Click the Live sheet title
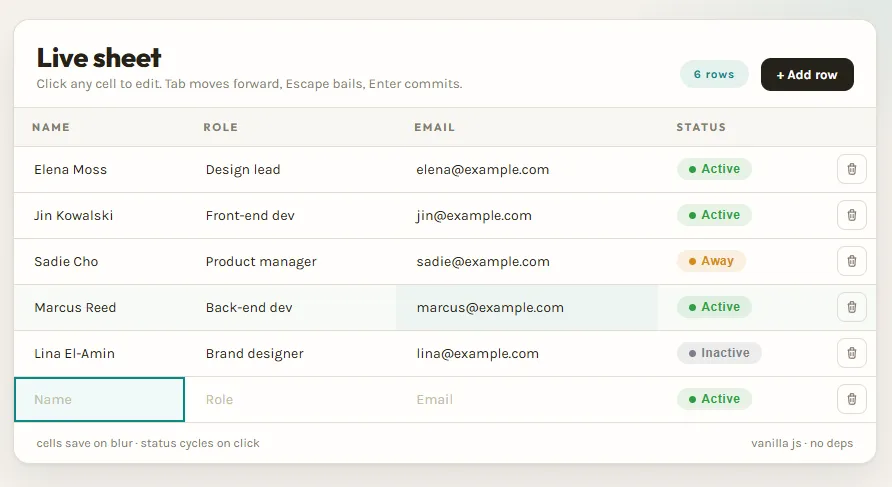Image resolution: width=892 pixels, height=487 pixels. 99,57
